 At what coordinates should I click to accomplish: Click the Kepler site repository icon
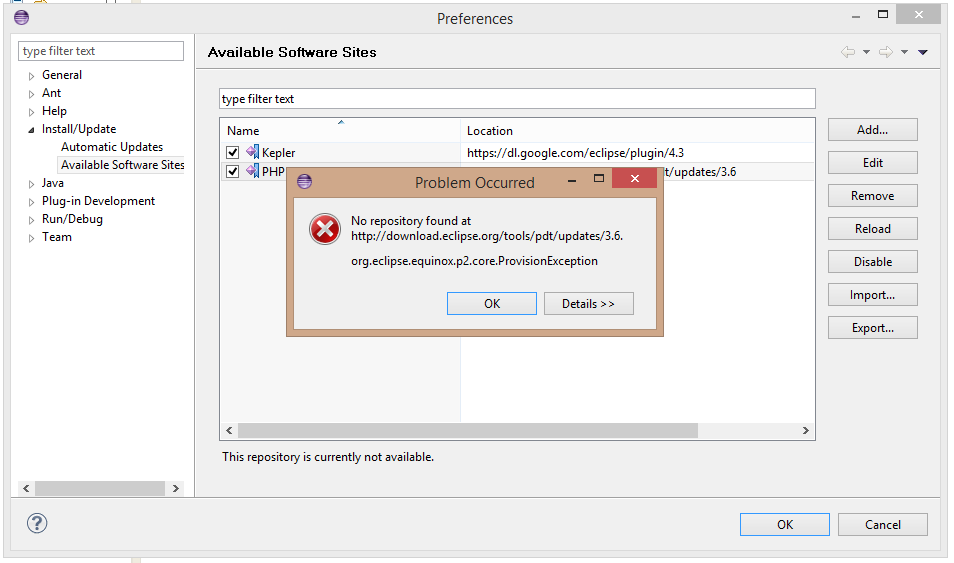(252, 152)
